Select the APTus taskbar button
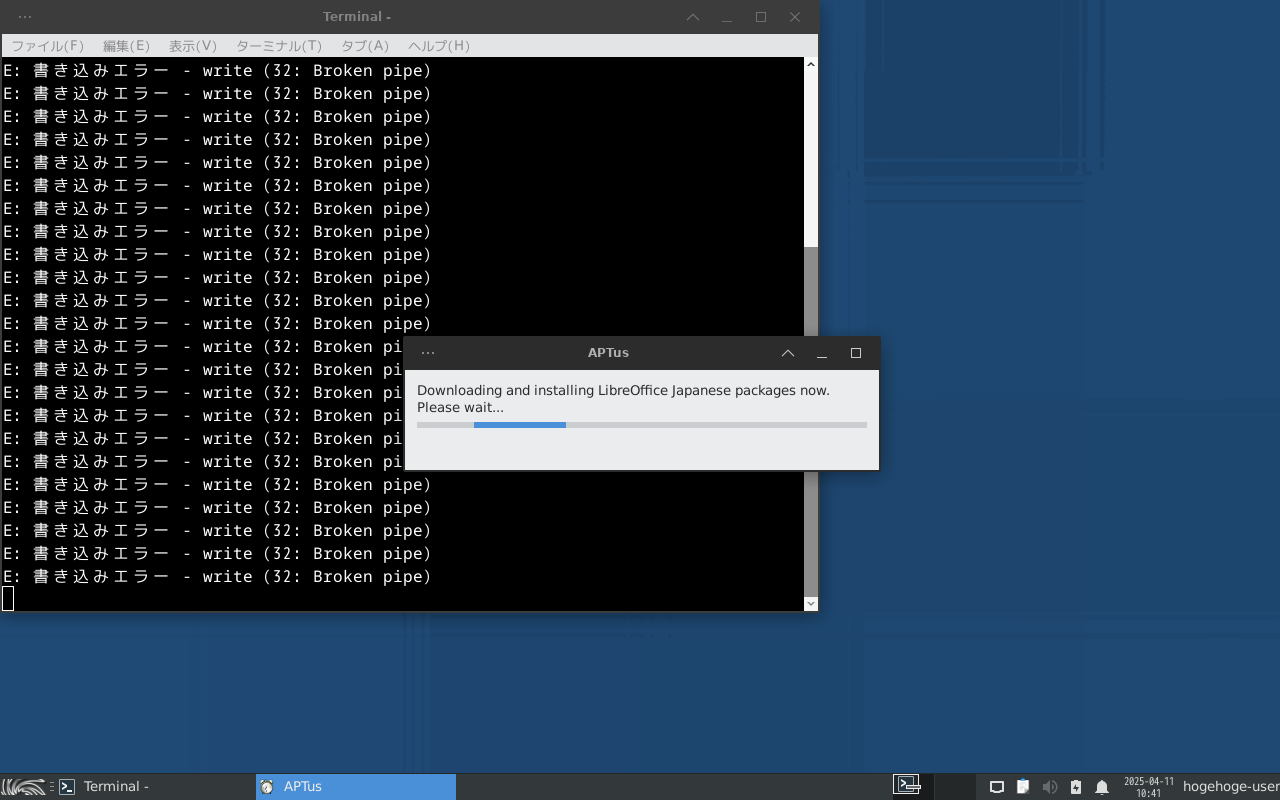The height and width of the screenshot is (800, 1280). (356, 787)
